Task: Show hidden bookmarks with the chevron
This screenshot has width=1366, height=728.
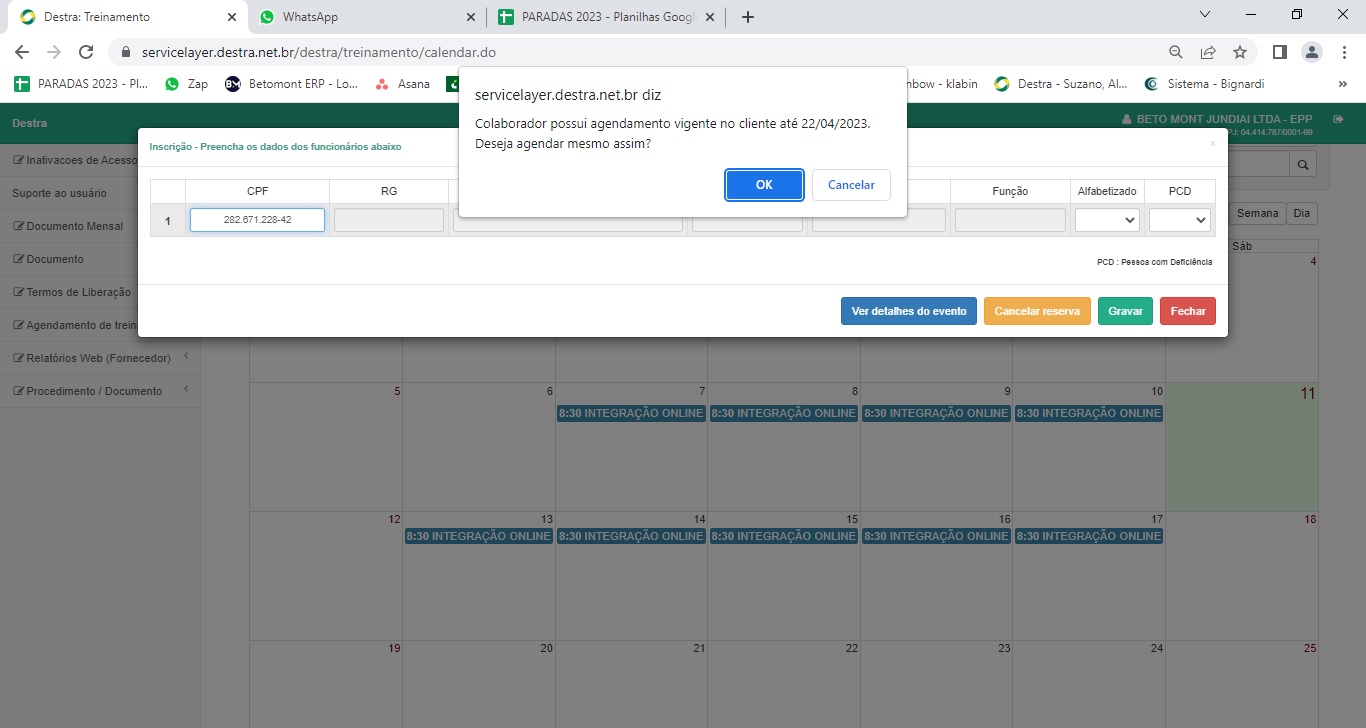Action: 1342,84
